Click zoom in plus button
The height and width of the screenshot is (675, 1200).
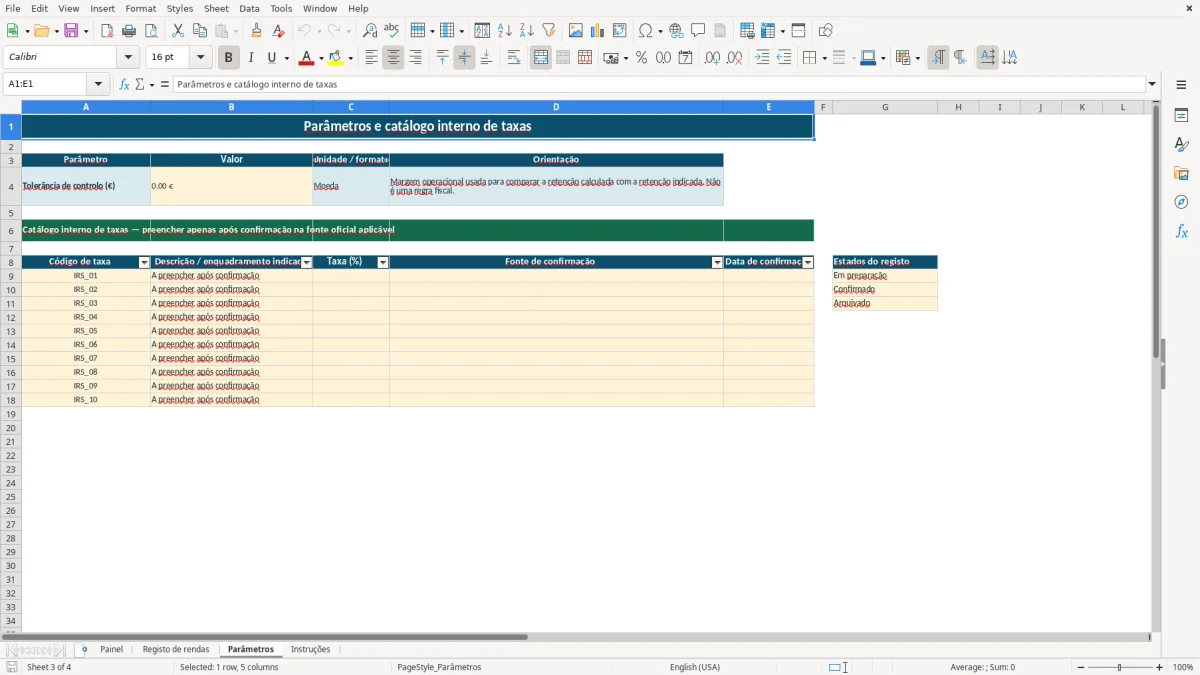tap(1160, 667)
